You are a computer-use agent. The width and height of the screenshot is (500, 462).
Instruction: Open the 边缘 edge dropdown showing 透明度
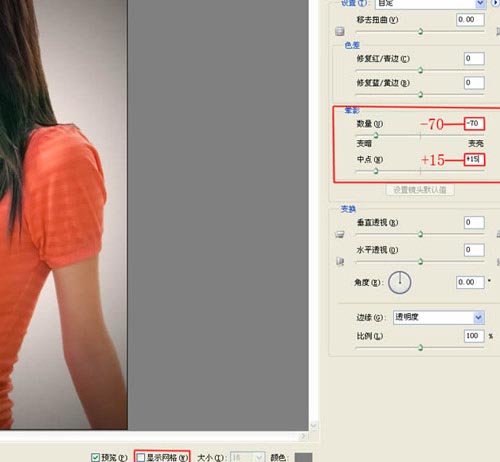tap(438, 317)
